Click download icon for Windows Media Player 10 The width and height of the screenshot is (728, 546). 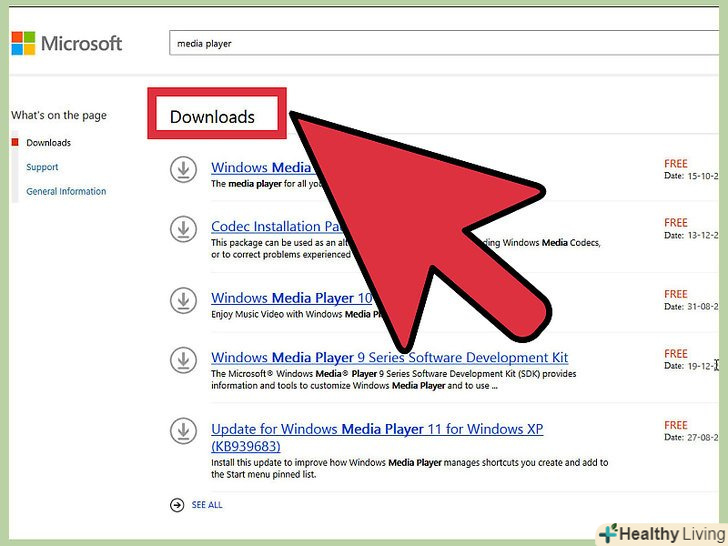point(182,299)
